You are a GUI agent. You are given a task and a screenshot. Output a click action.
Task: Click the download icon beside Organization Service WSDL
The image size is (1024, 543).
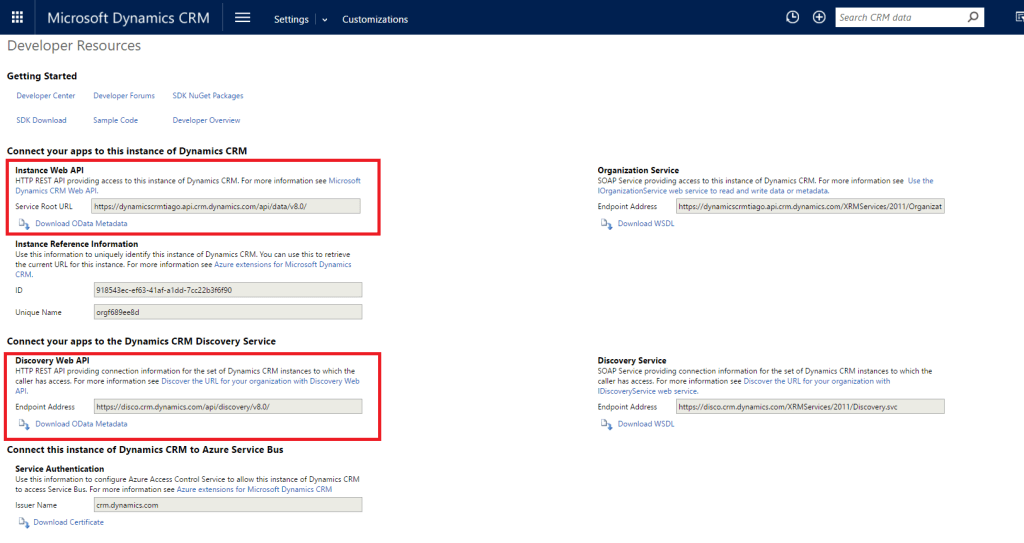pos(605,223)
